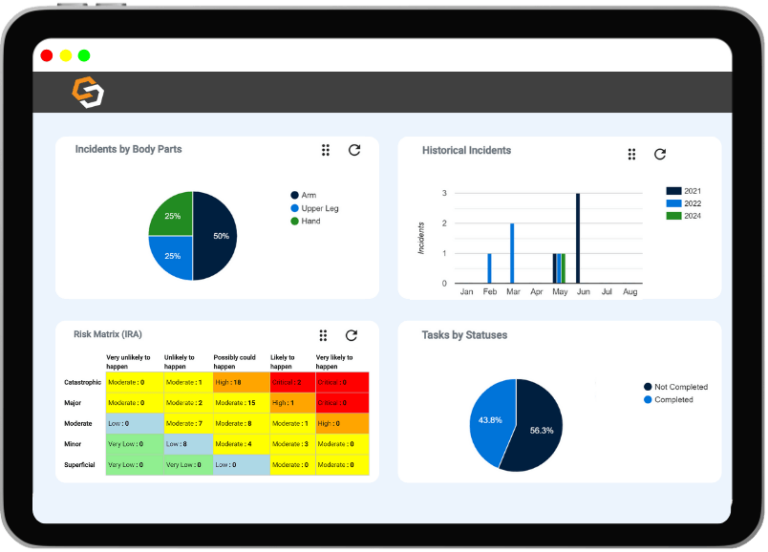Refresh the Incidents by Body Parts widget
This screenshot has height=552, width=768.
[354, 150]
